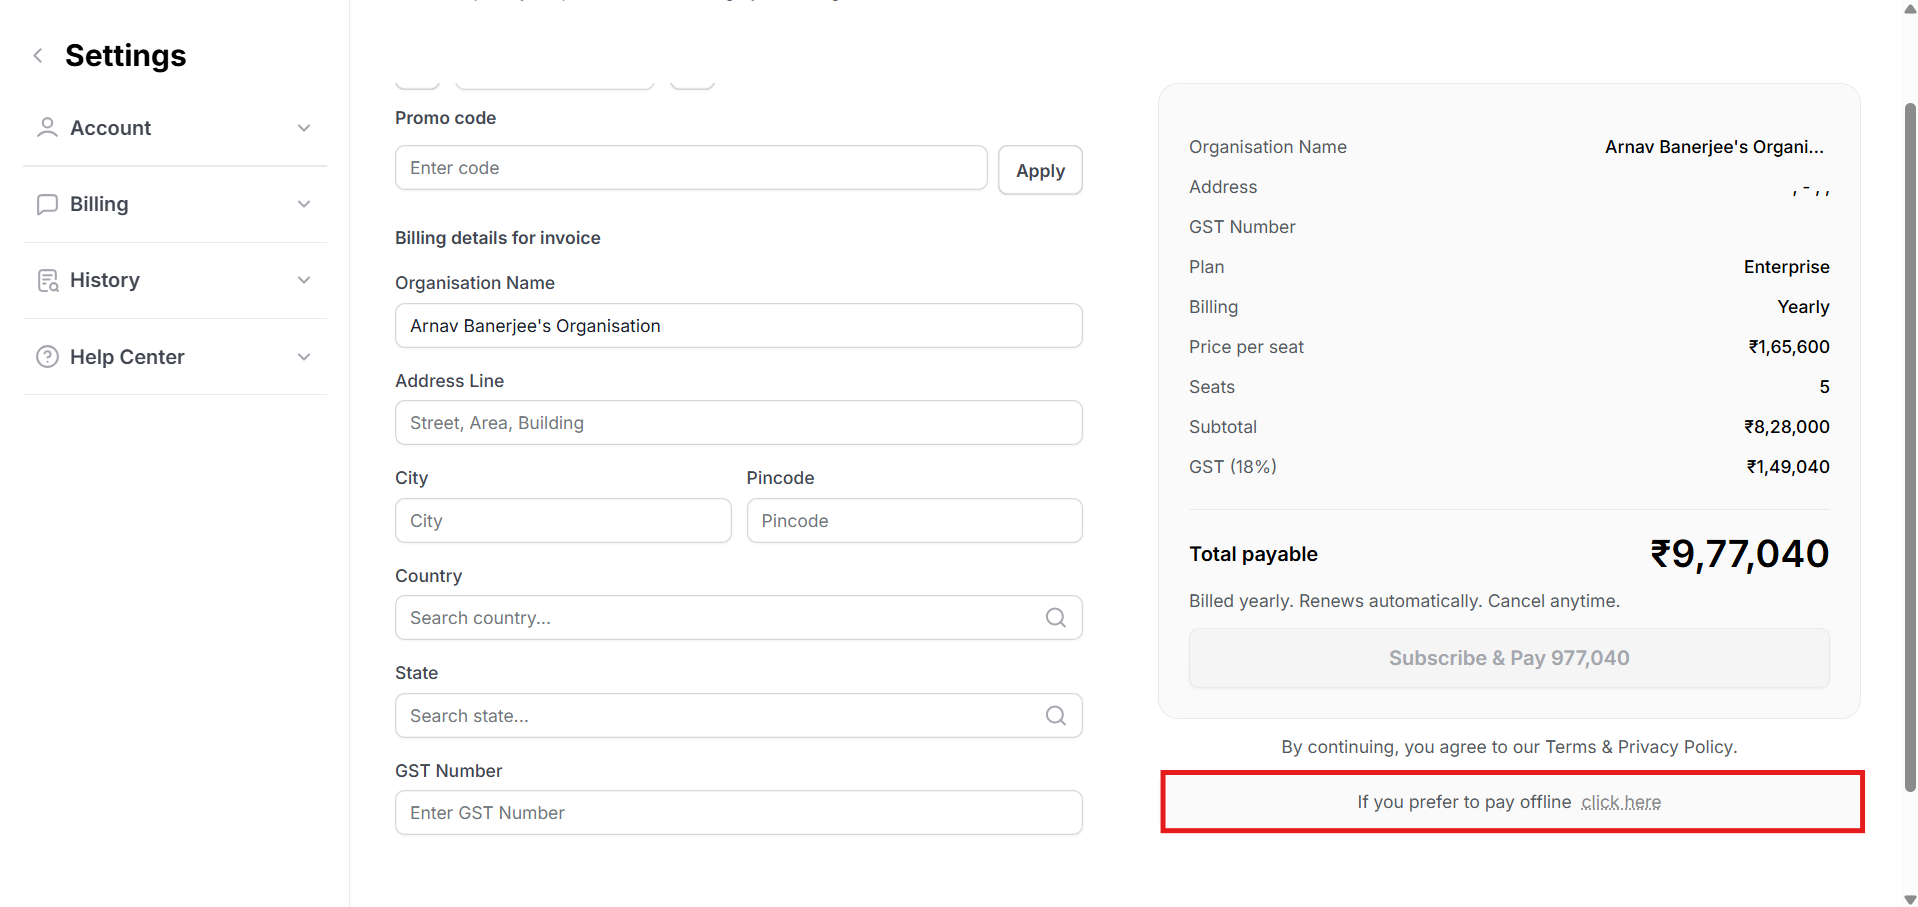Expand the Account section chevron
Screen dimensions: 1918x907
[x=304, y=128]
